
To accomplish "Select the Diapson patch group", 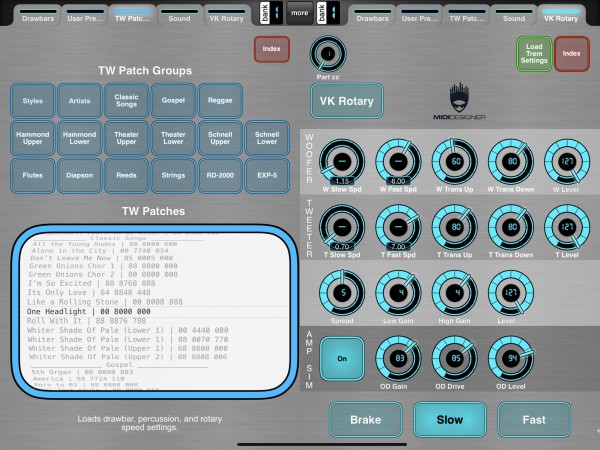I will coord(80,176).
